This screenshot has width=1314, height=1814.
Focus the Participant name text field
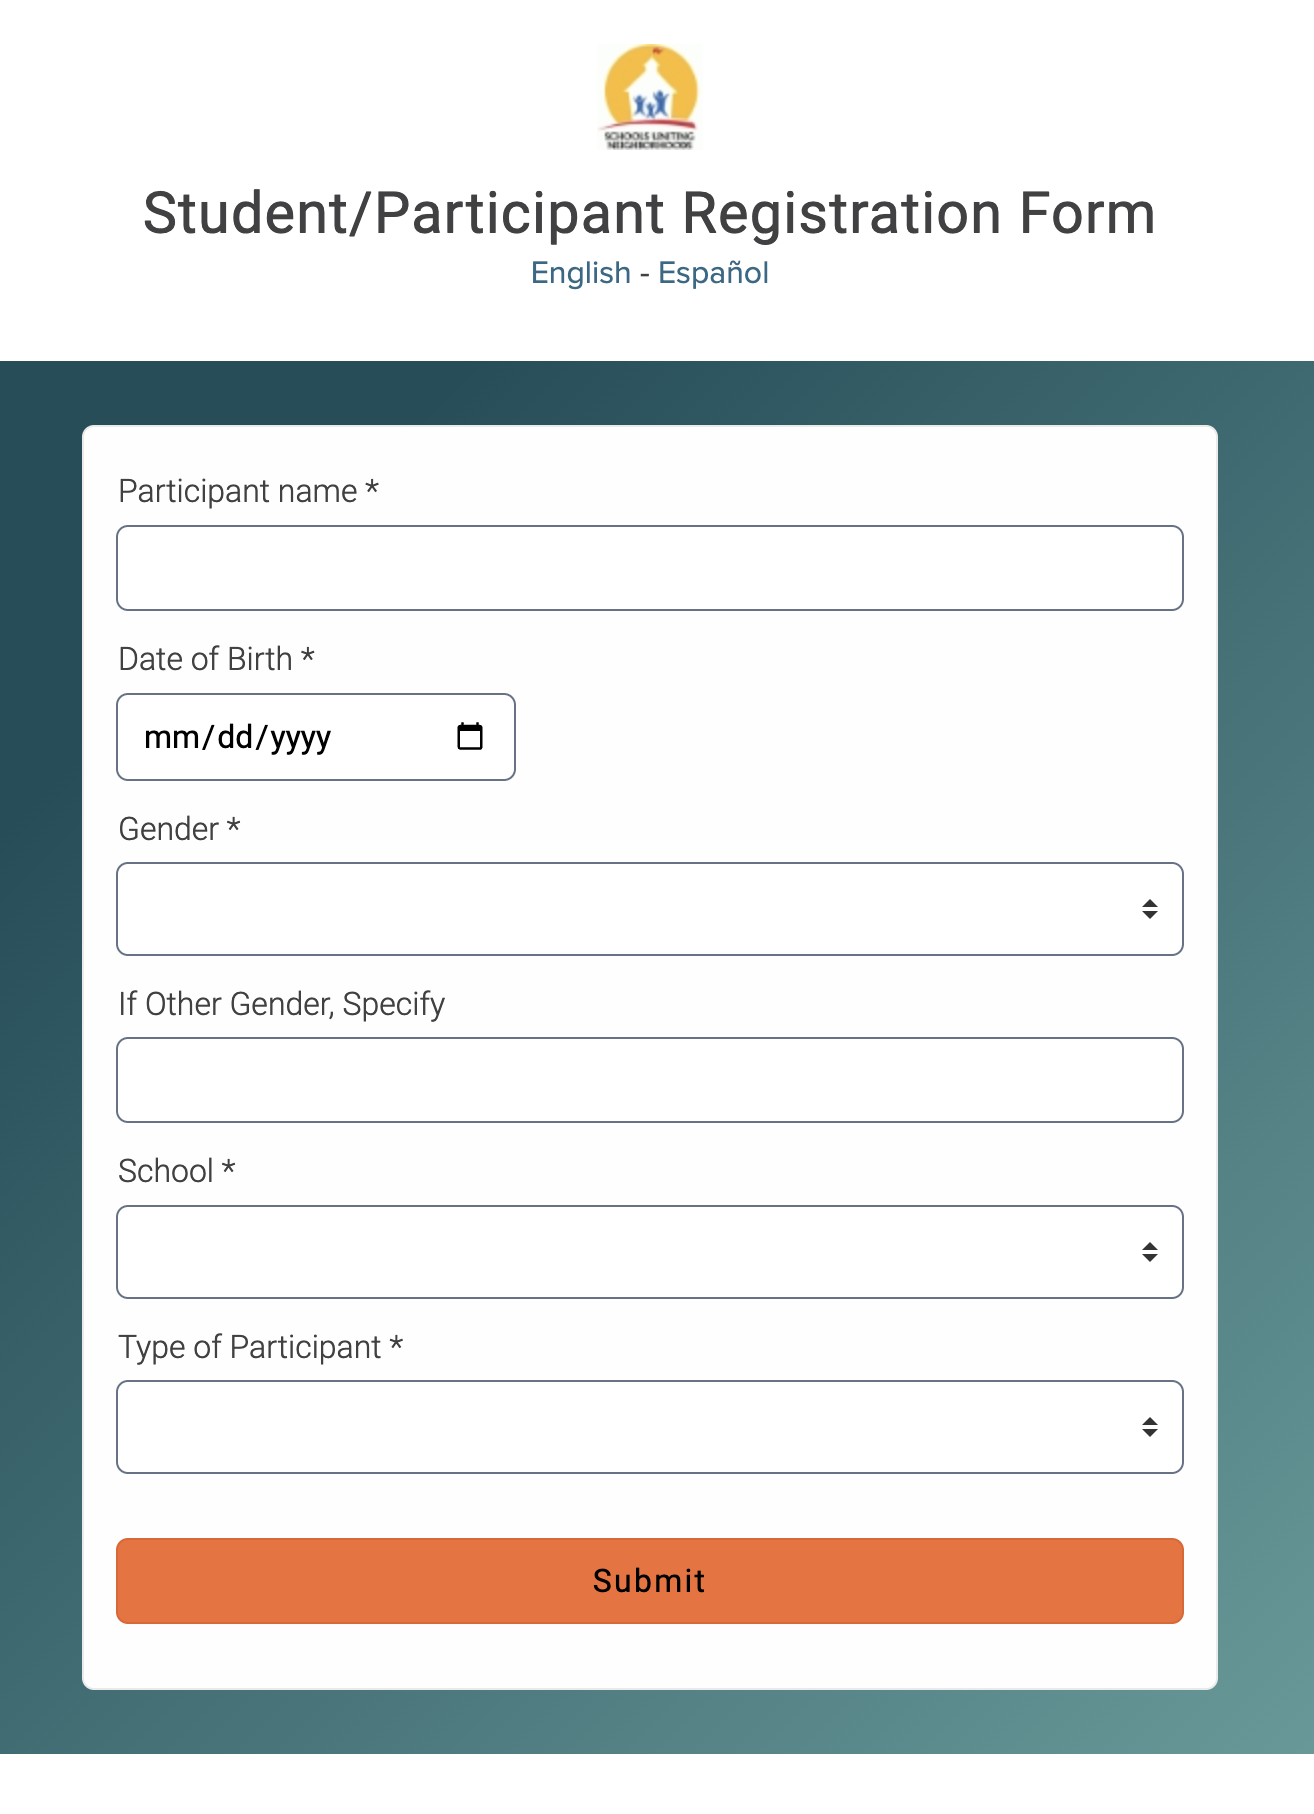click(x=650, y=568)
